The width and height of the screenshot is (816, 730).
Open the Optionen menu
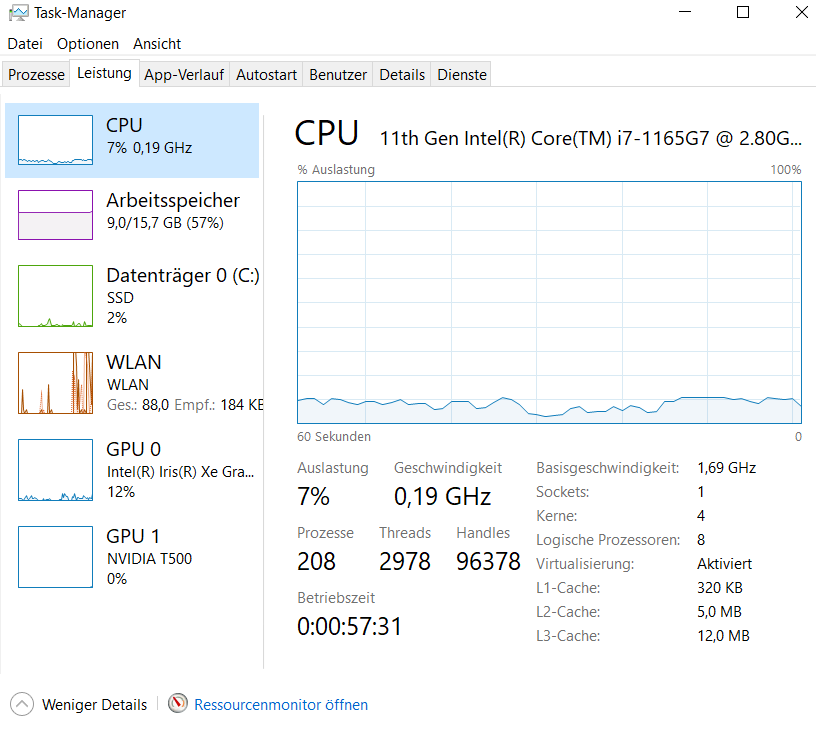pyautogui.click(x=88, y=44)
